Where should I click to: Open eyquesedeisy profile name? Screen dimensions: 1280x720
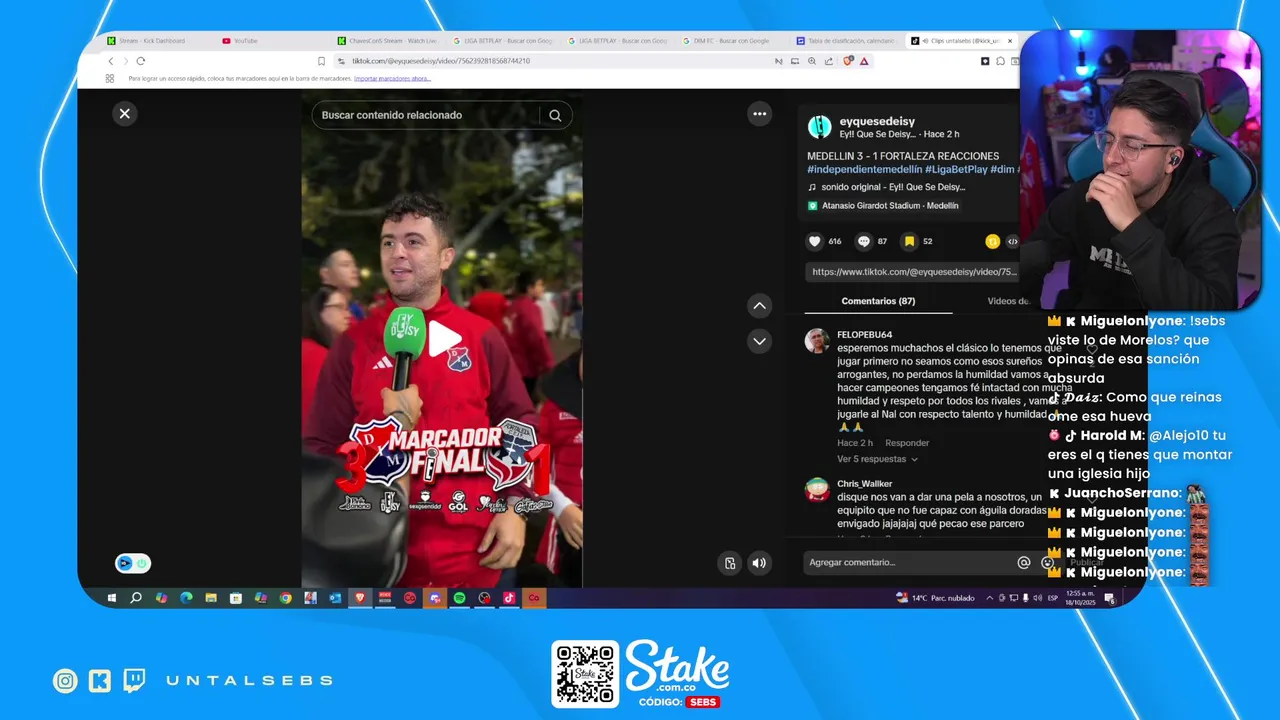coord(877,121)
